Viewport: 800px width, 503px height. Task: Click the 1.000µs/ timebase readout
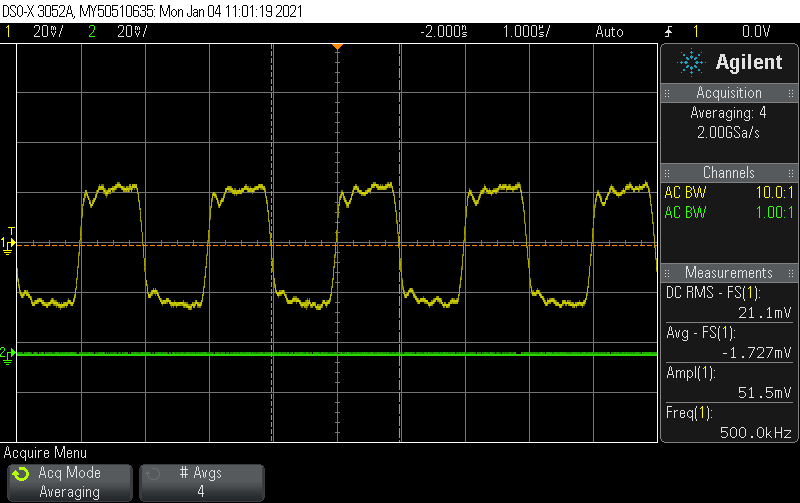[526, 31]
